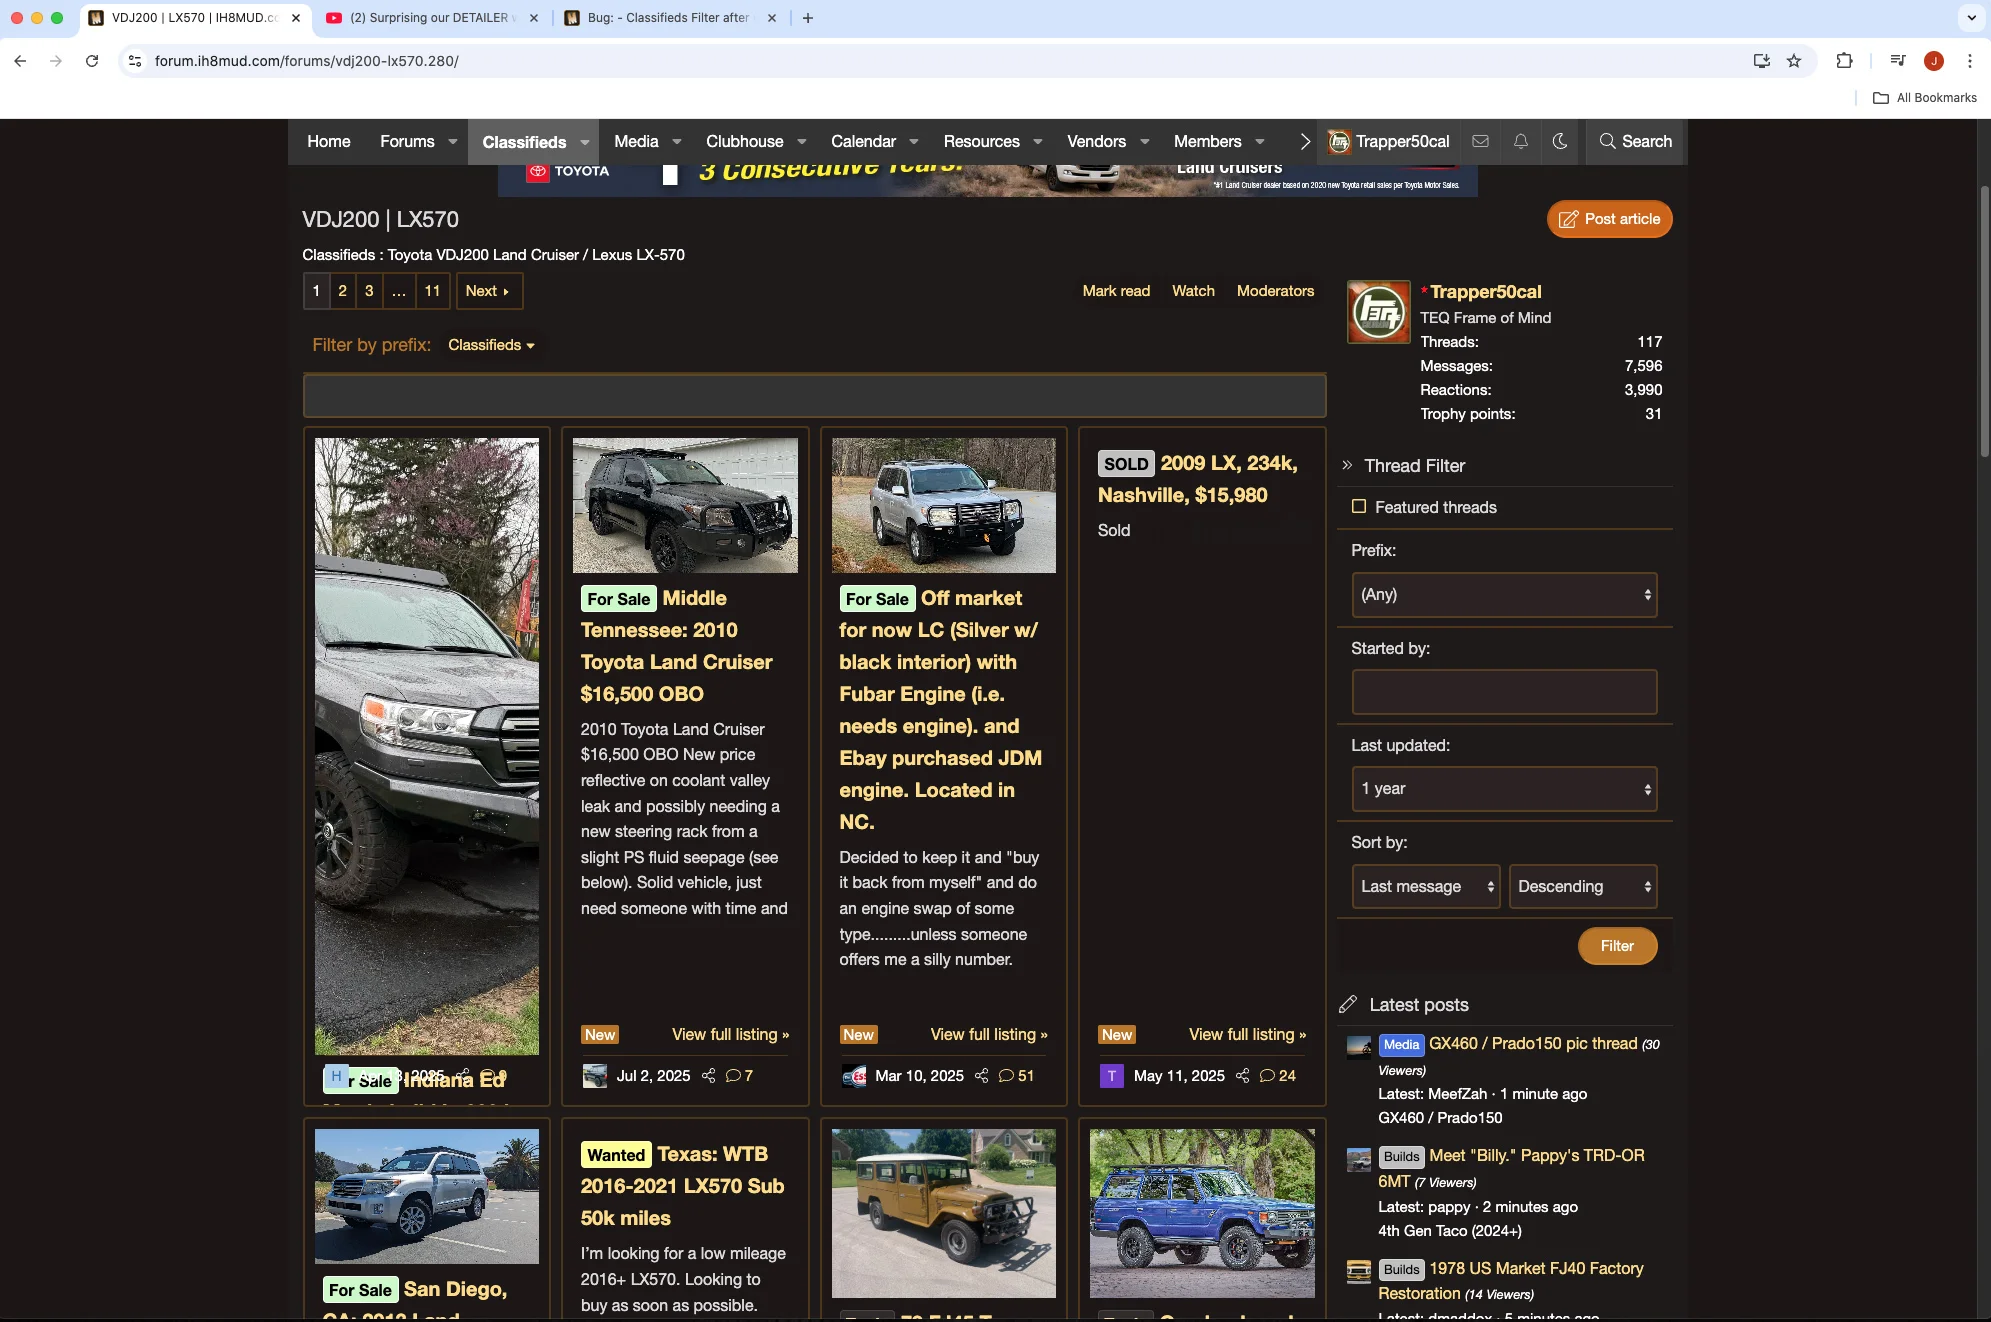This screenshot has height=1322, width=1991.
Task: Open the GX460 / Prado150 pic thread
Action: (1532, 1043)
